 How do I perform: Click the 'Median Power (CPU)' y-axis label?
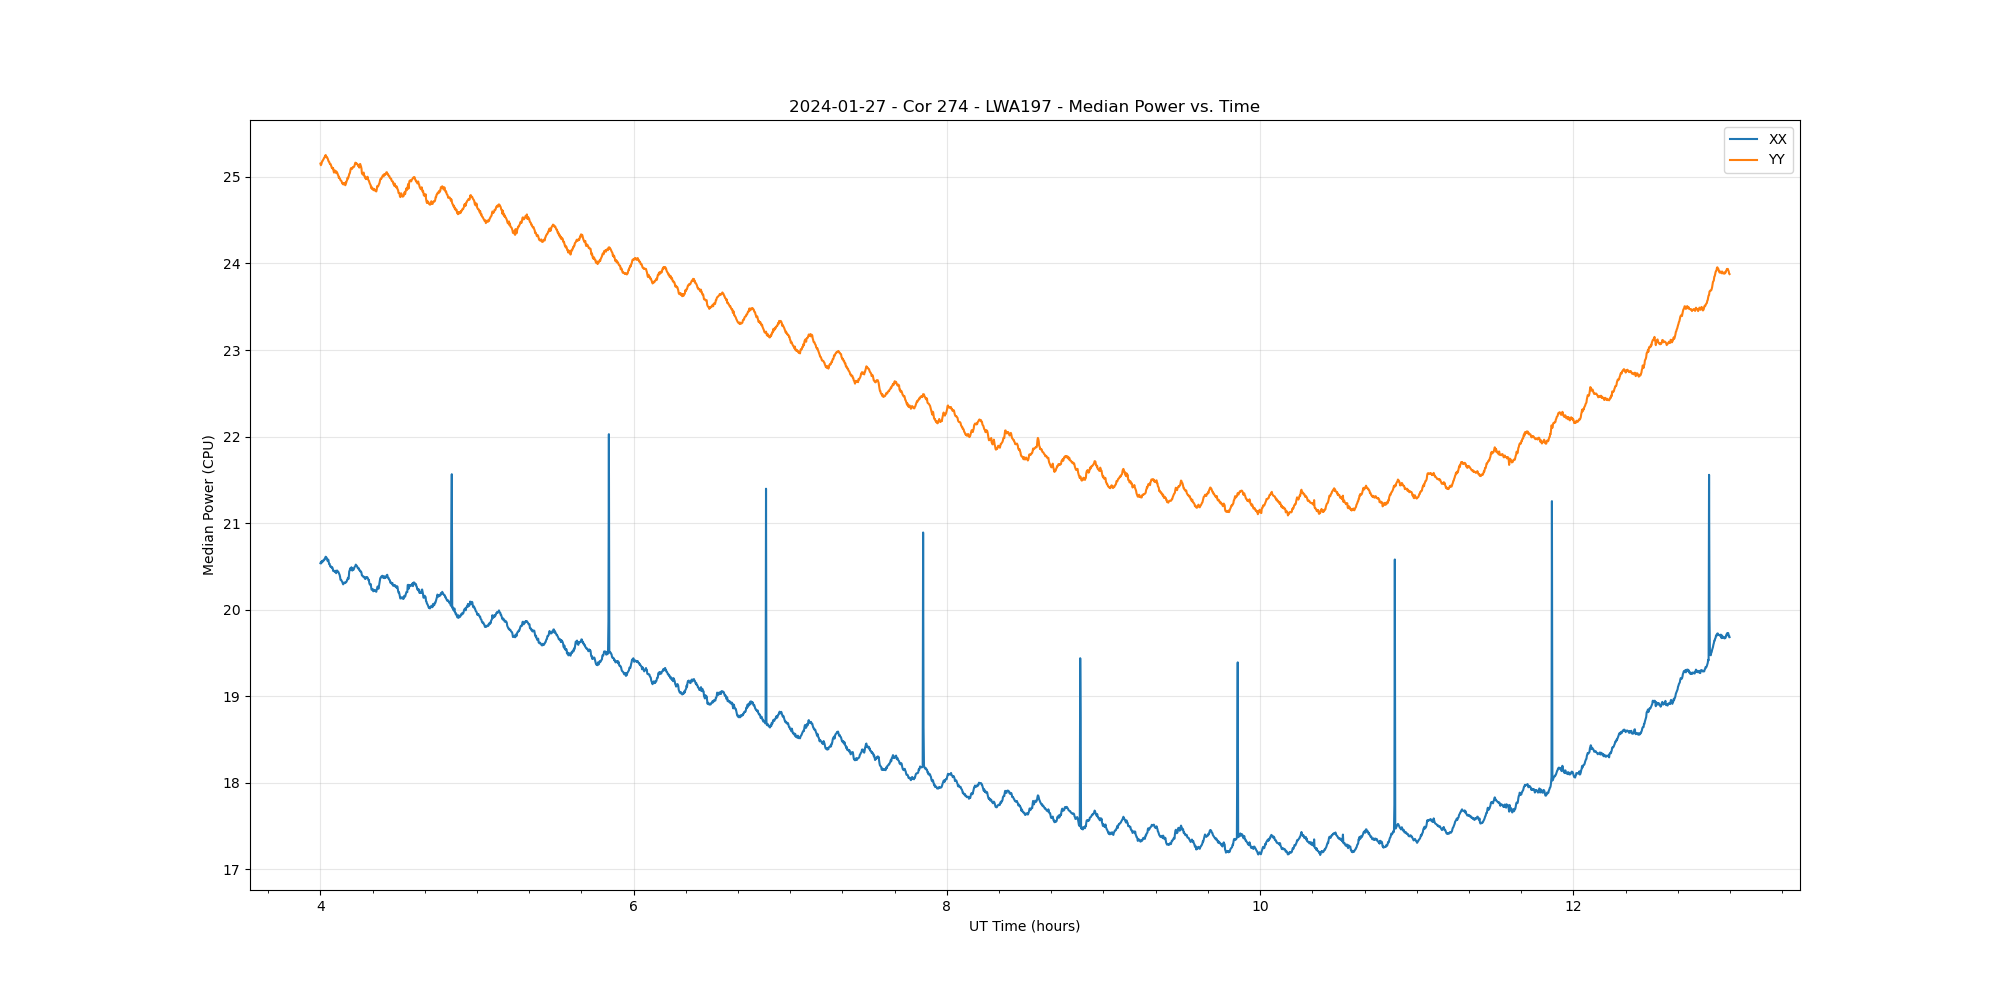209,505
